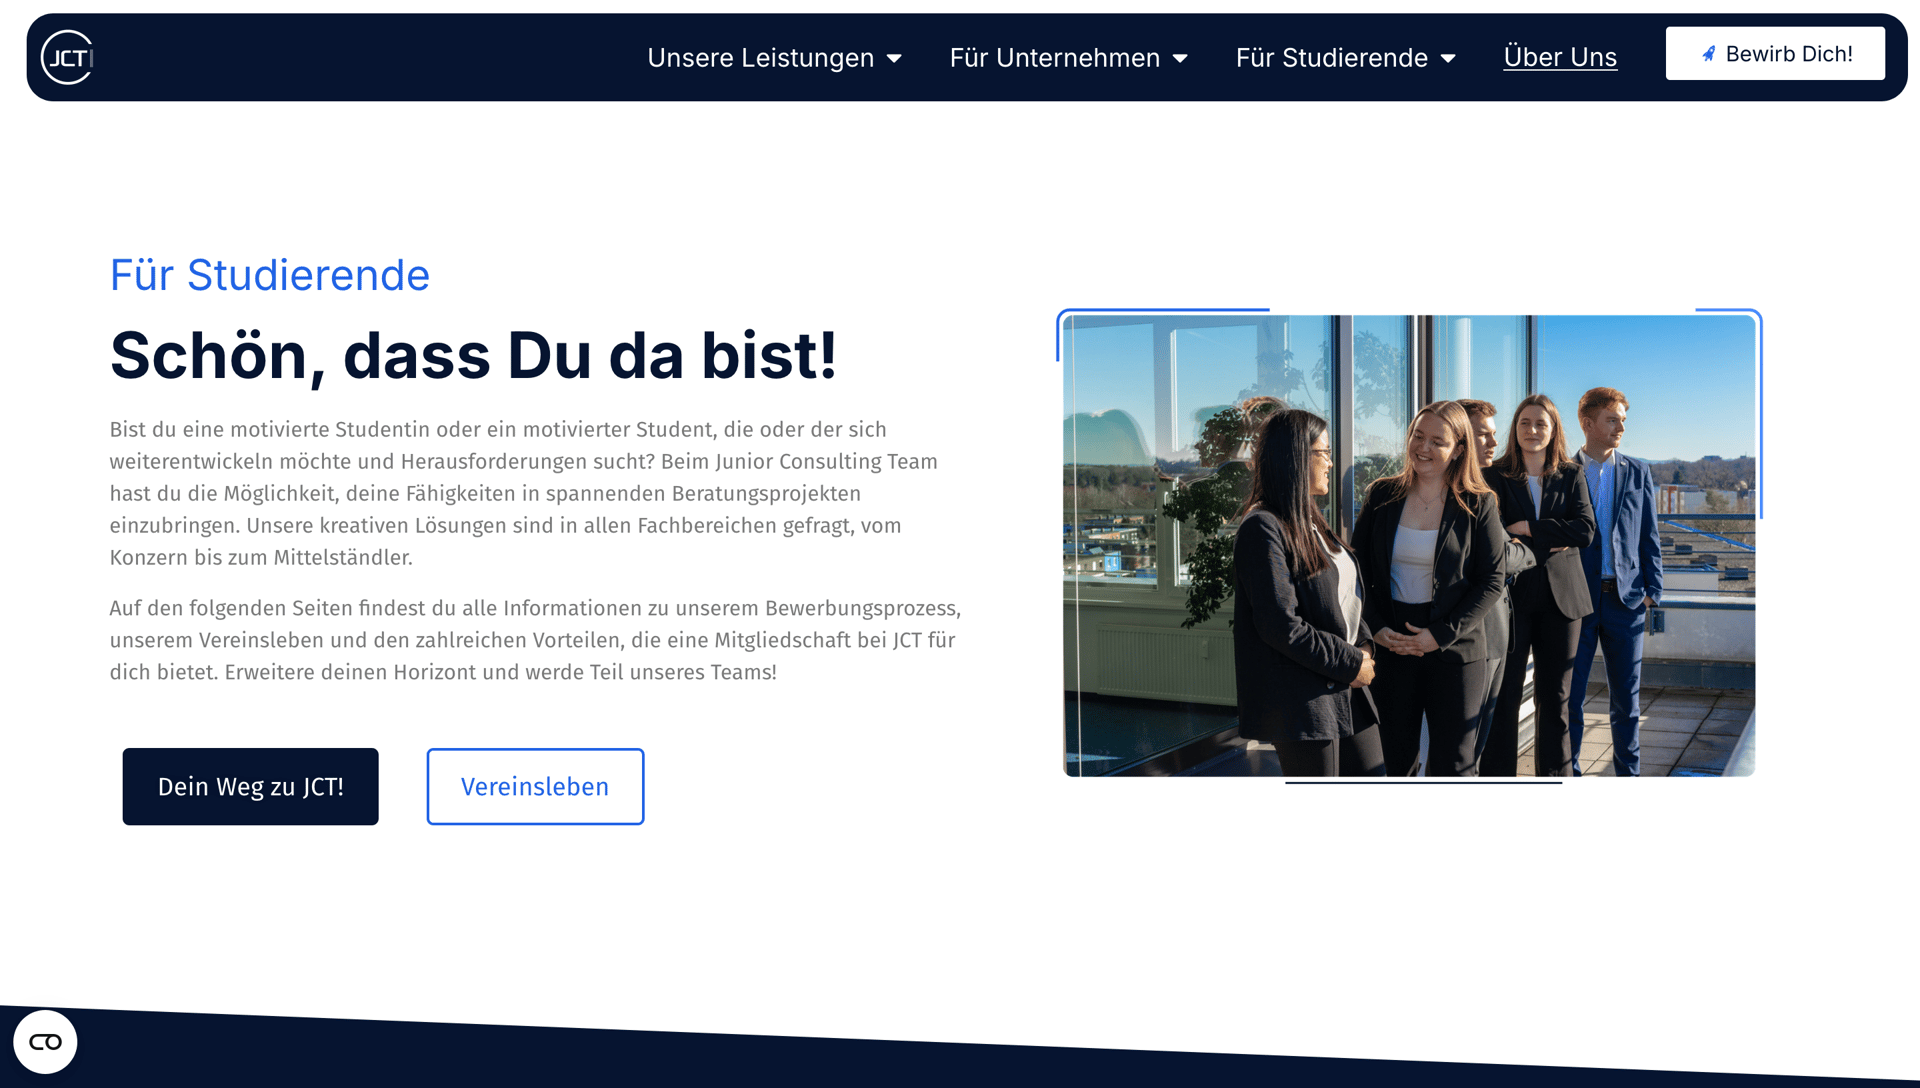
Task: Click the JCT logo in the navbar
Action: click(x=67, y=57)
